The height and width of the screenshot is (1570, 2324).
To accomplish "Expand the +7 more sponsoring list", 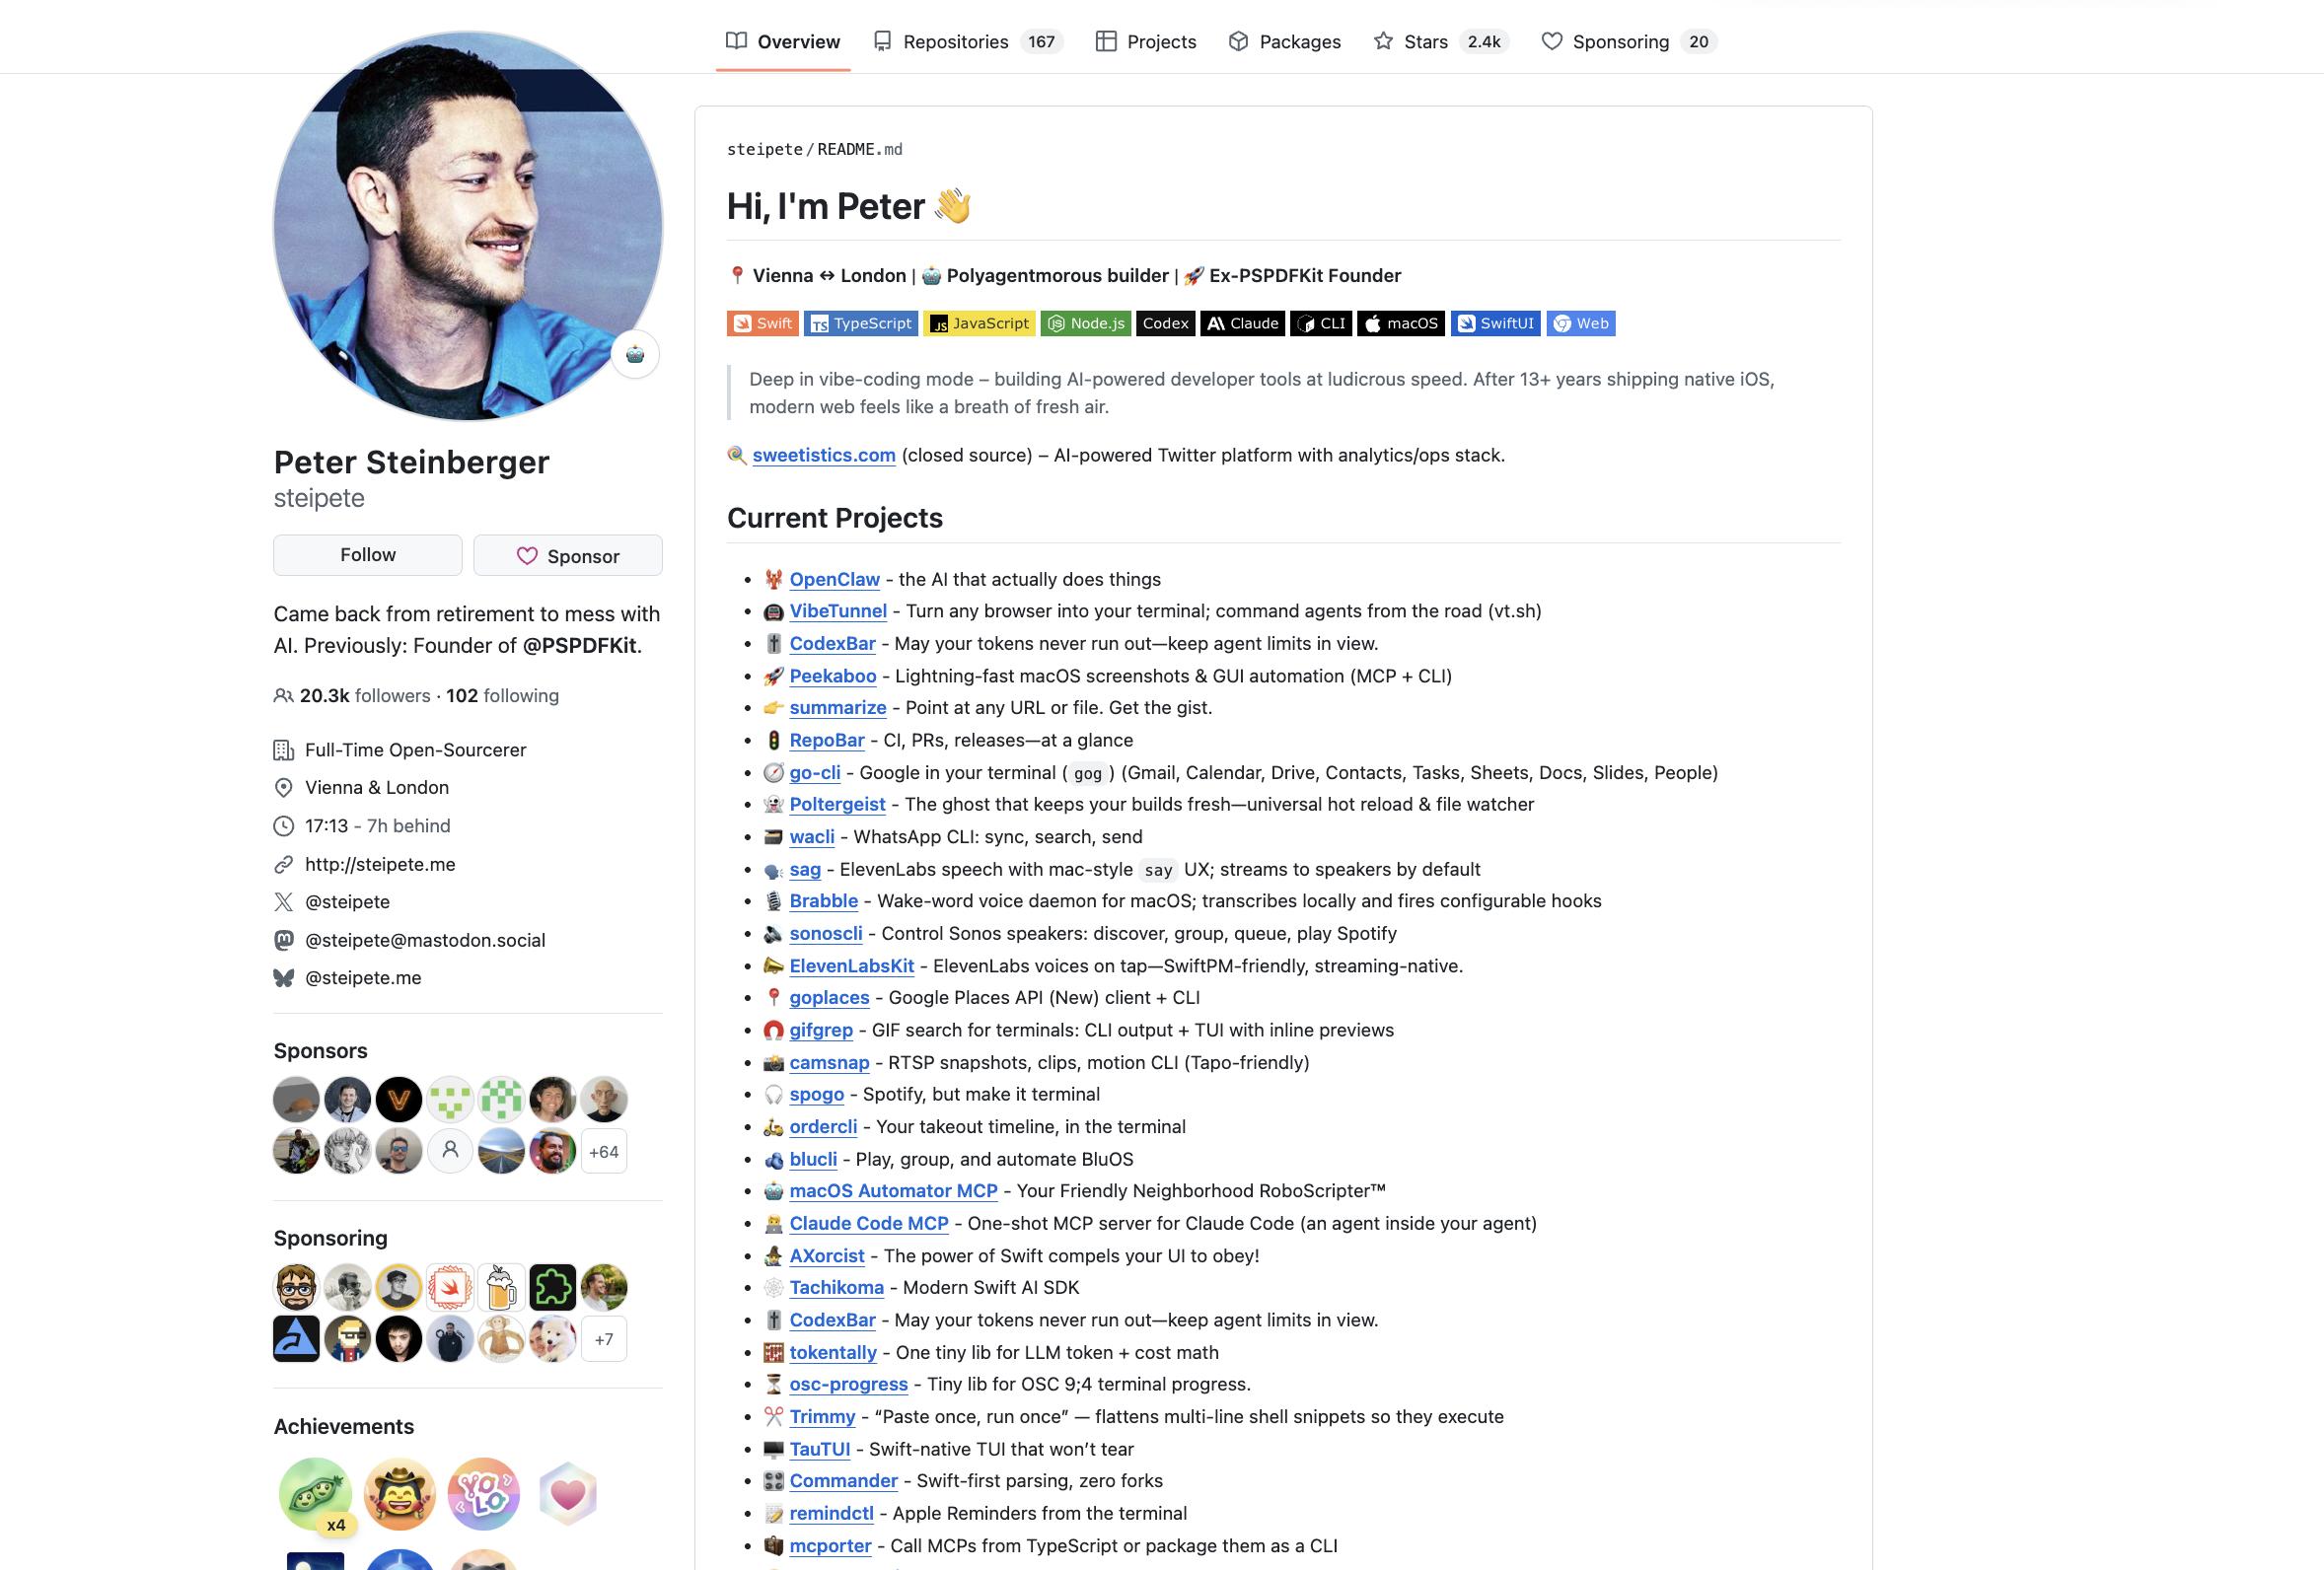I will (x=603, y=1340).
